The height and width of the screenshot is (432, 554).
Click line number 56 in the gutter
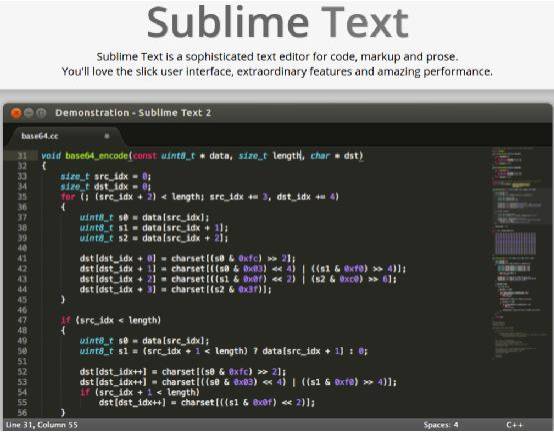point(22,413)
